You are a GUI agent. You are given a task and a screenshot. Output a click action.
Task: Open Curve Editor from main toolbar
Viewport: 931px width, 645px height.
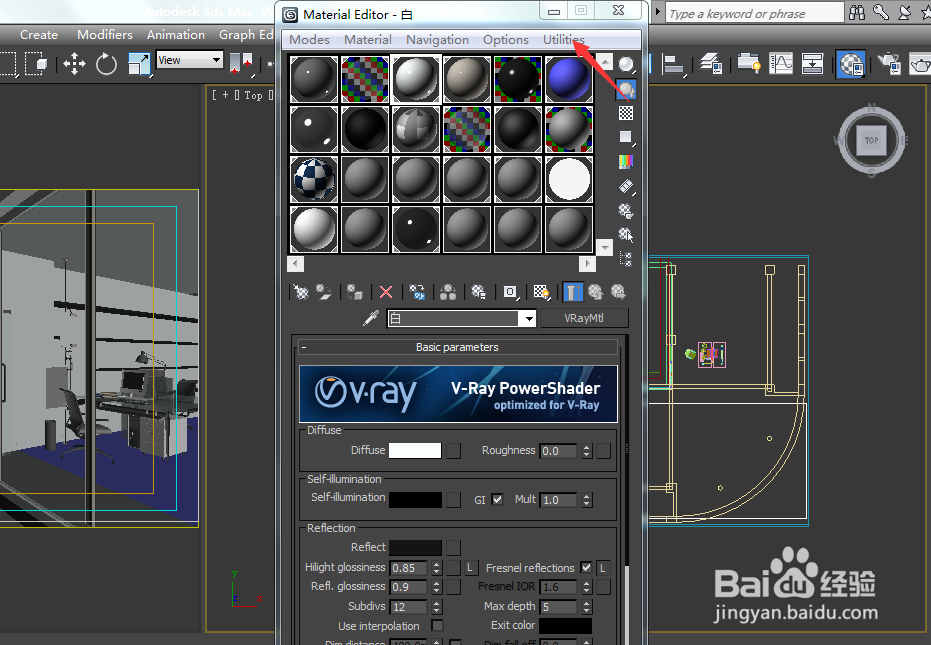781,63
